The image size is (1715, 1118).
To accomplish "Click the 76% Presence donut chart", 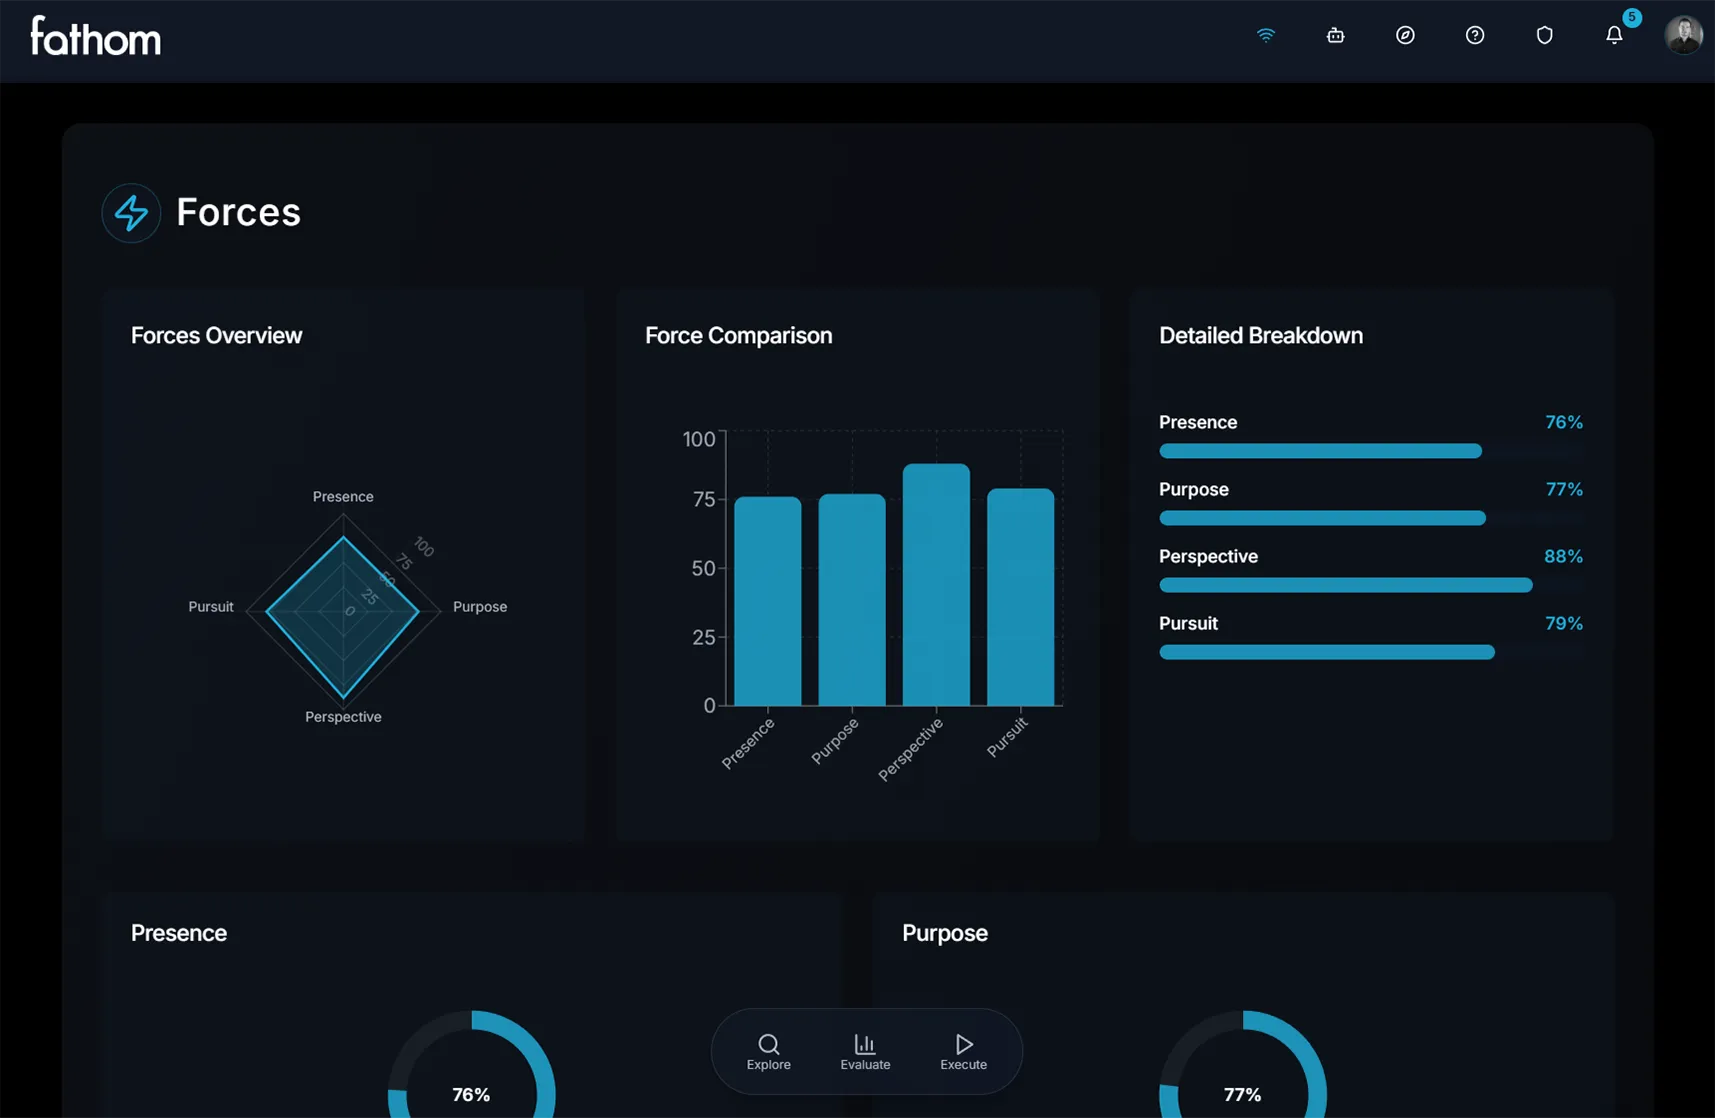I will [x=471, y=1094].
